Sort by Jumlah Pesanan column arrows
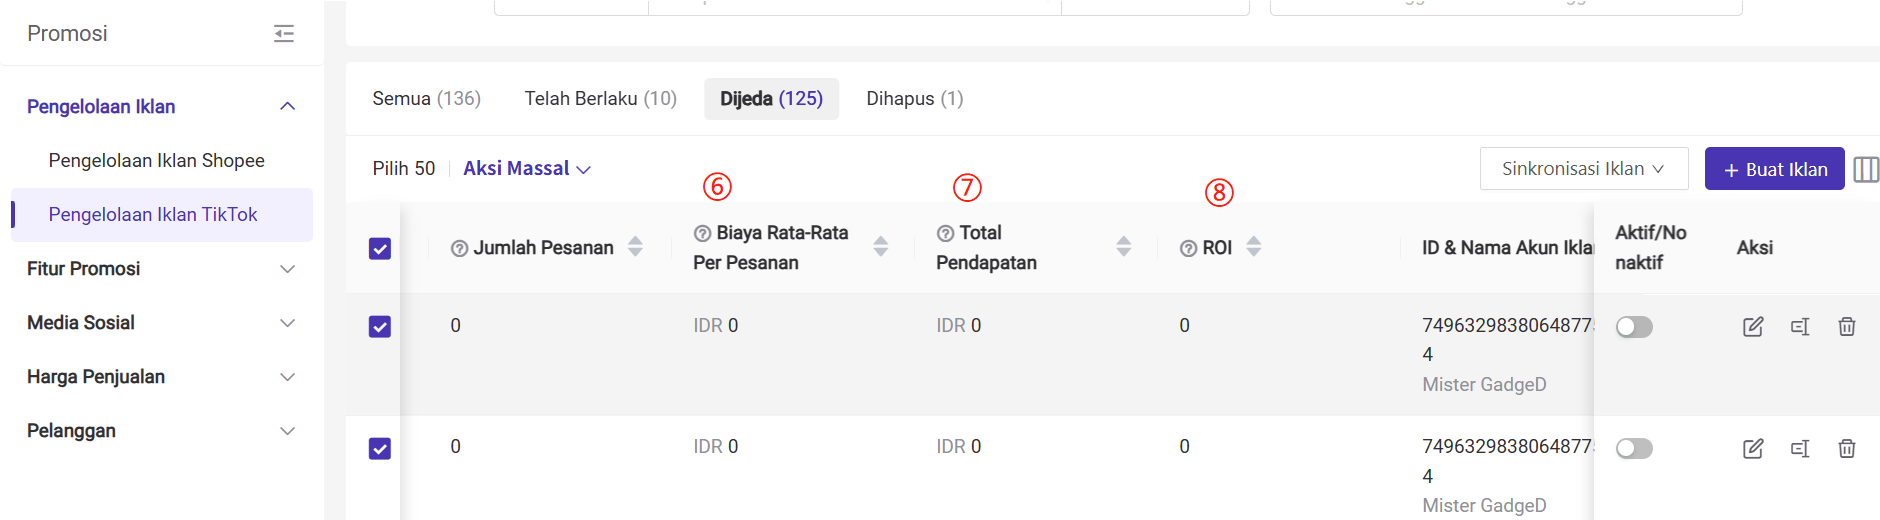This screenshot has height=520, width=1880. (635, 247)
